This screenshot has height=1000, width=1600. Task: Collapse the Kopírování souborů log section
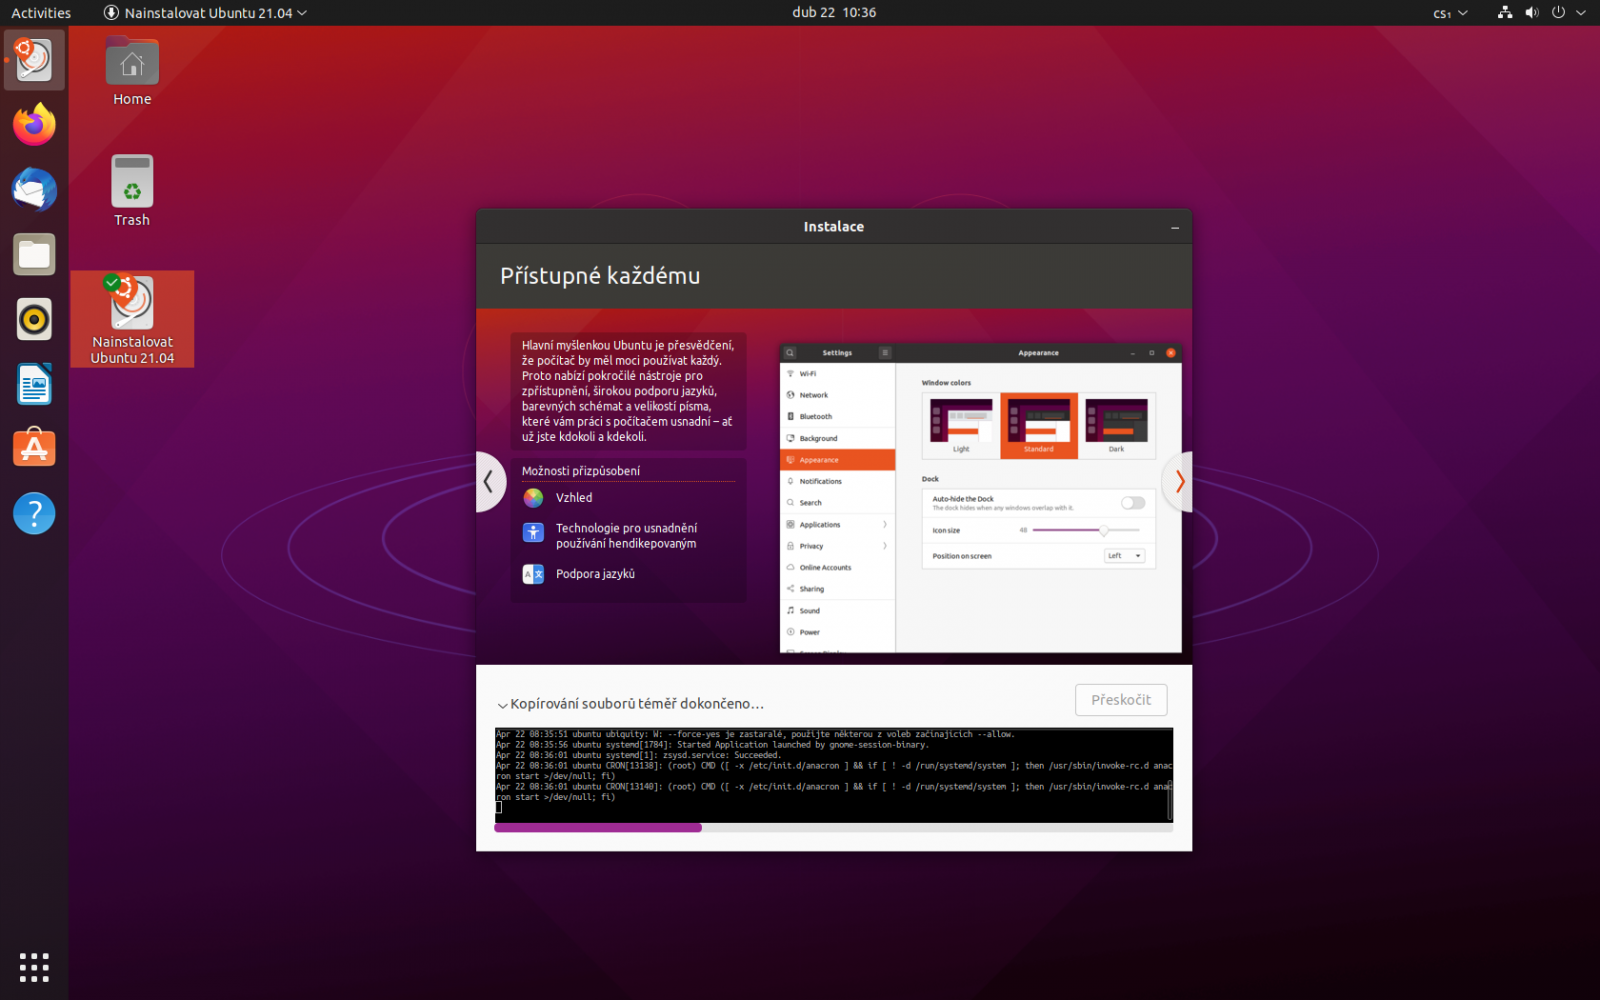click(503, 704)
